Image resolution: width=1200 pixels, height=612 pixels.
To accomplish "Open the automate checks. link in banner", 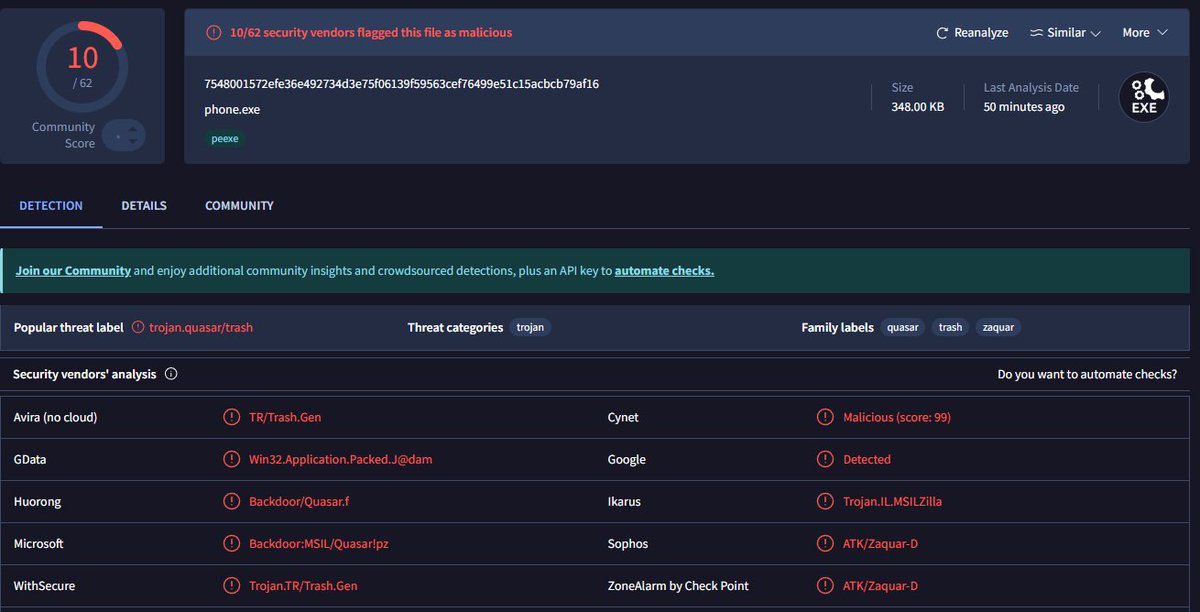I will tap(664, 270).
